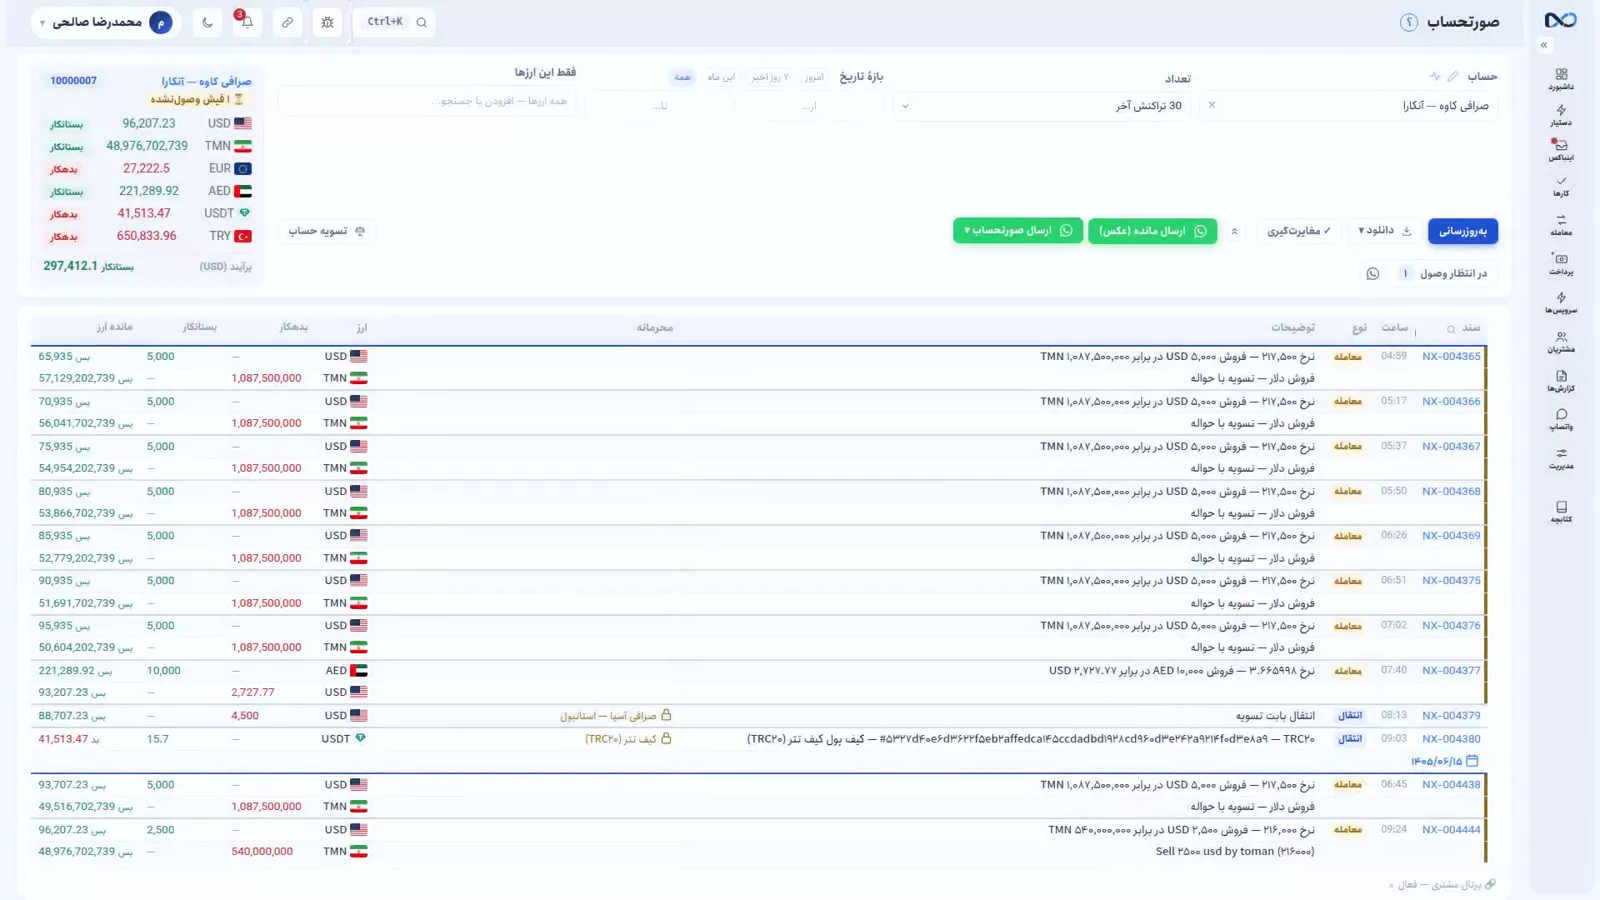
Task: Click the به‌روزرسانی (refresh) button
Action: [1462, 231]
